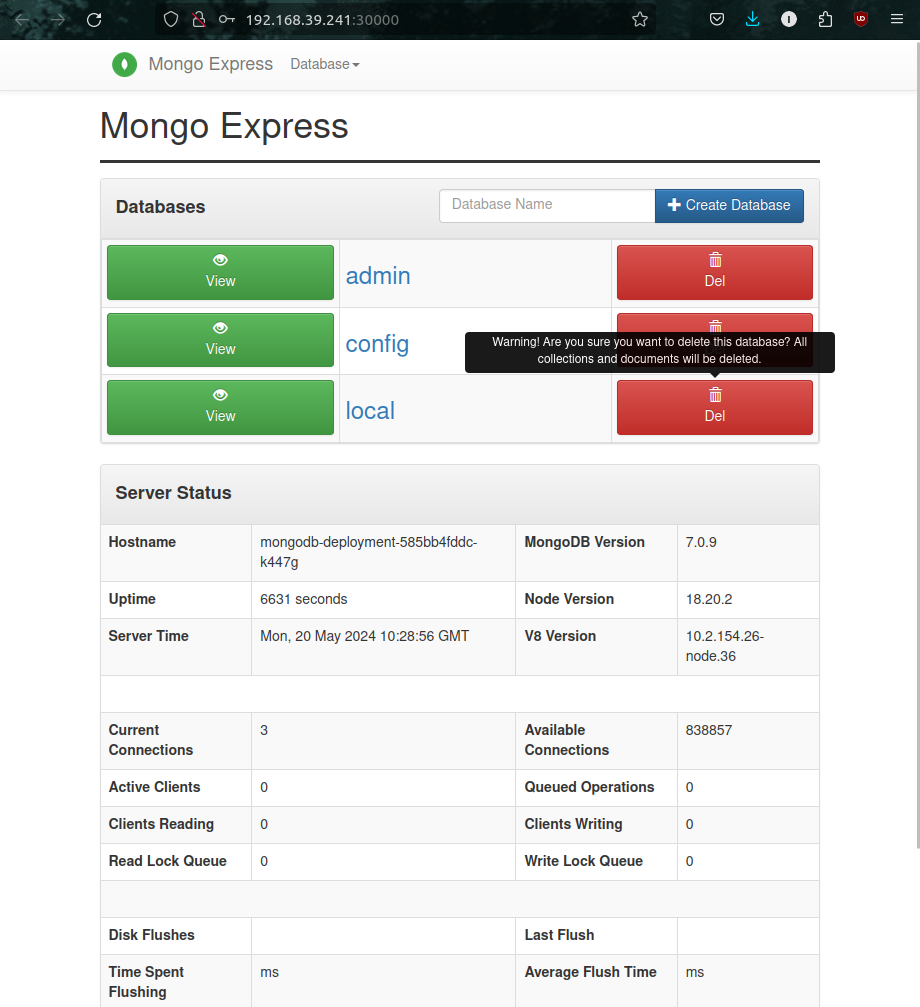Click the Server Status panel heading
The image size is (920, 1007).
point(173,493)
